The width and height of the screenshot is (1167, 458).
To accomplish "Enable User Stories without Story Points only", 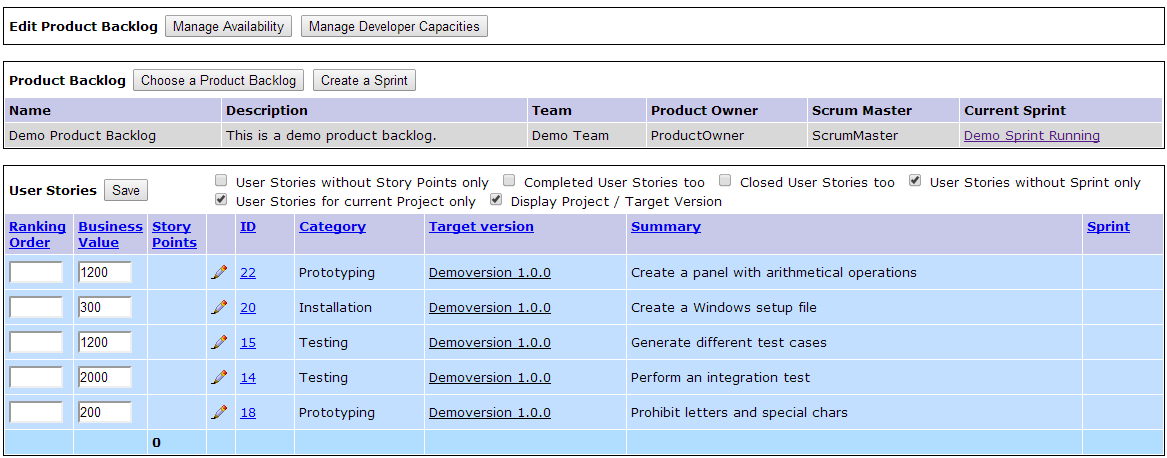I will pos(221,182).
